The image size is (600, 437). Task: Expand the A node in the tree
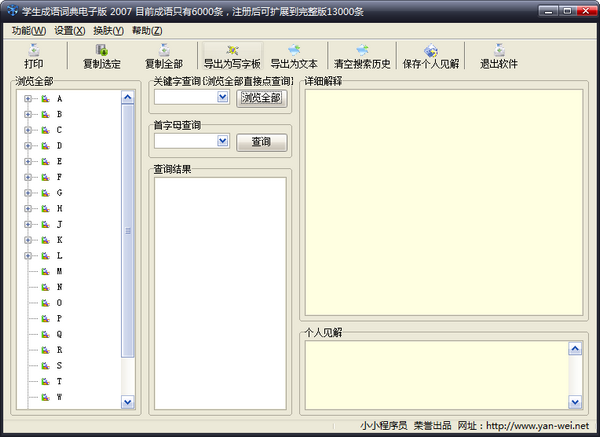(x=27, y=99)
